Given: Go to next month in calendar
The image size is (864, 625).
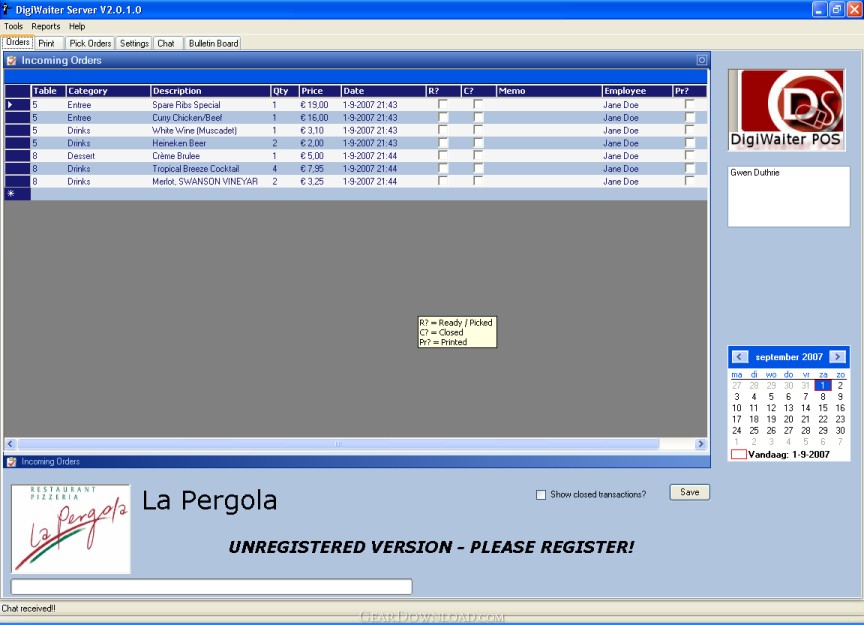Looking at the screenshot, I should (x=837, y=357).
